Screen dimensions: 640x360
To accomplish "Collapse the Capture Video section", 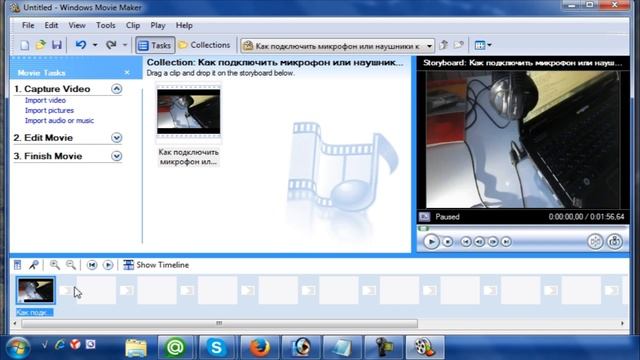I will coord(116,89).
